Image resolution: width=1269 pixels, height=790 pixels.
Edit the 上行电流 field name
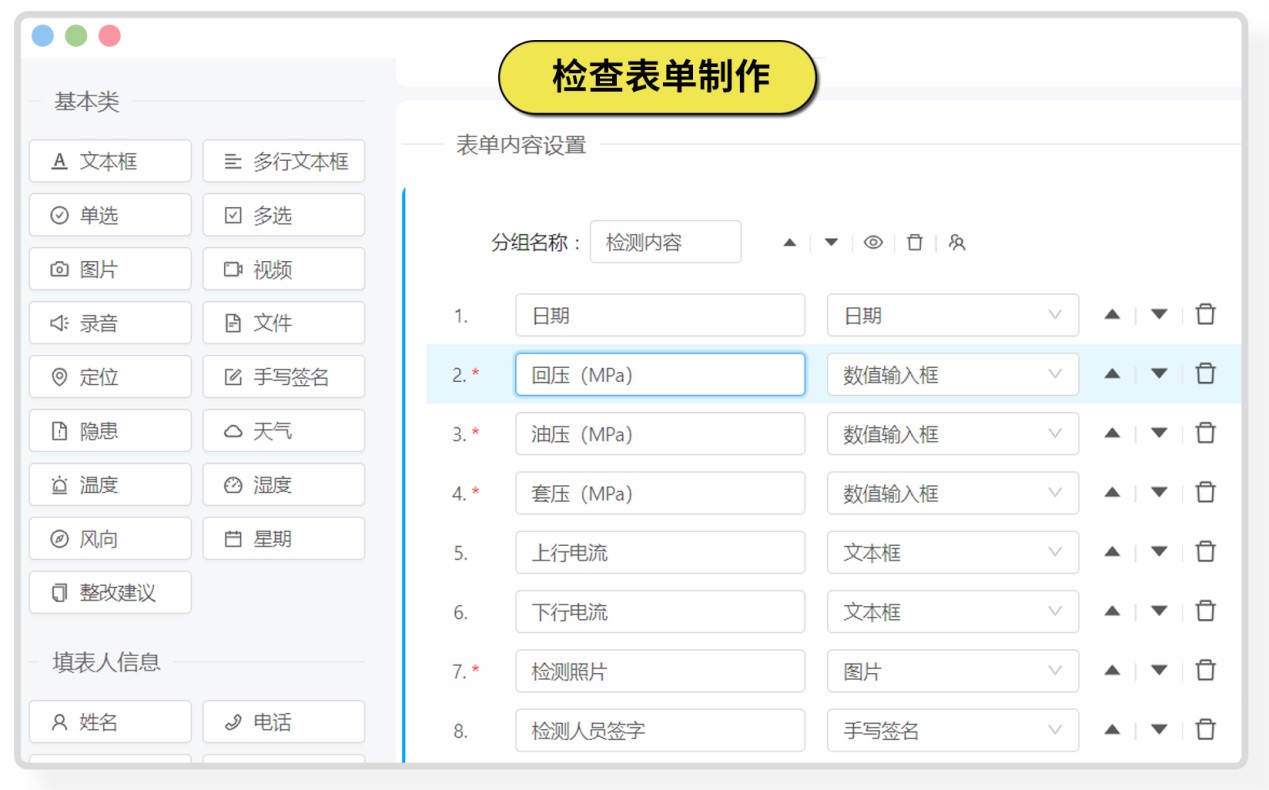click(x=660, y=552)
